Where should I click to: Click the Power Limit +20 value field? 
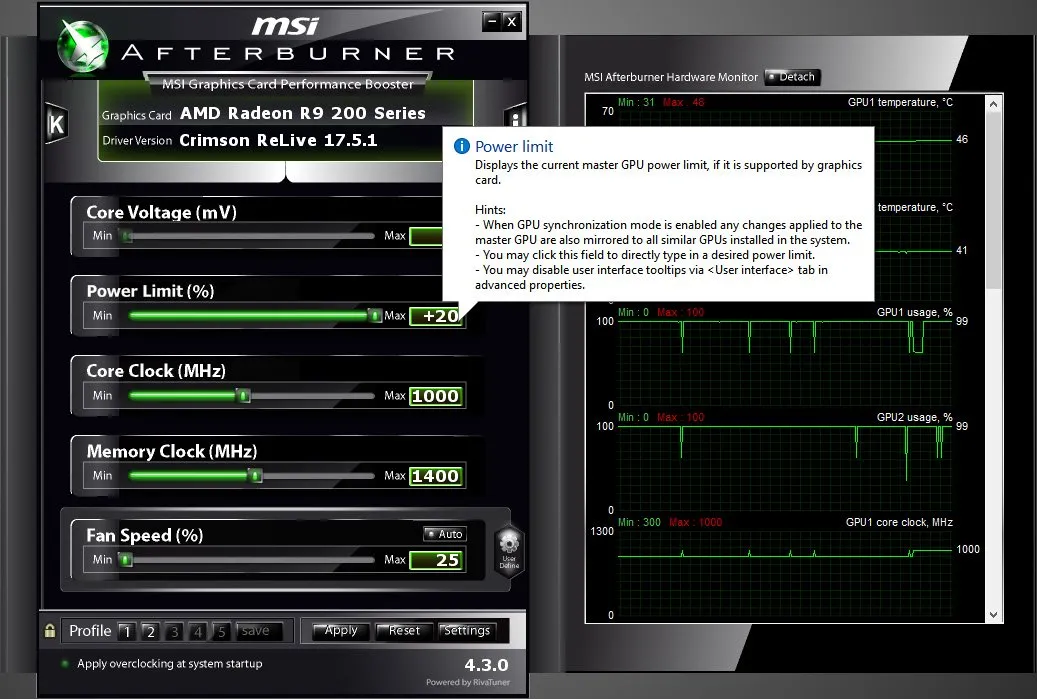pos(437,316)
